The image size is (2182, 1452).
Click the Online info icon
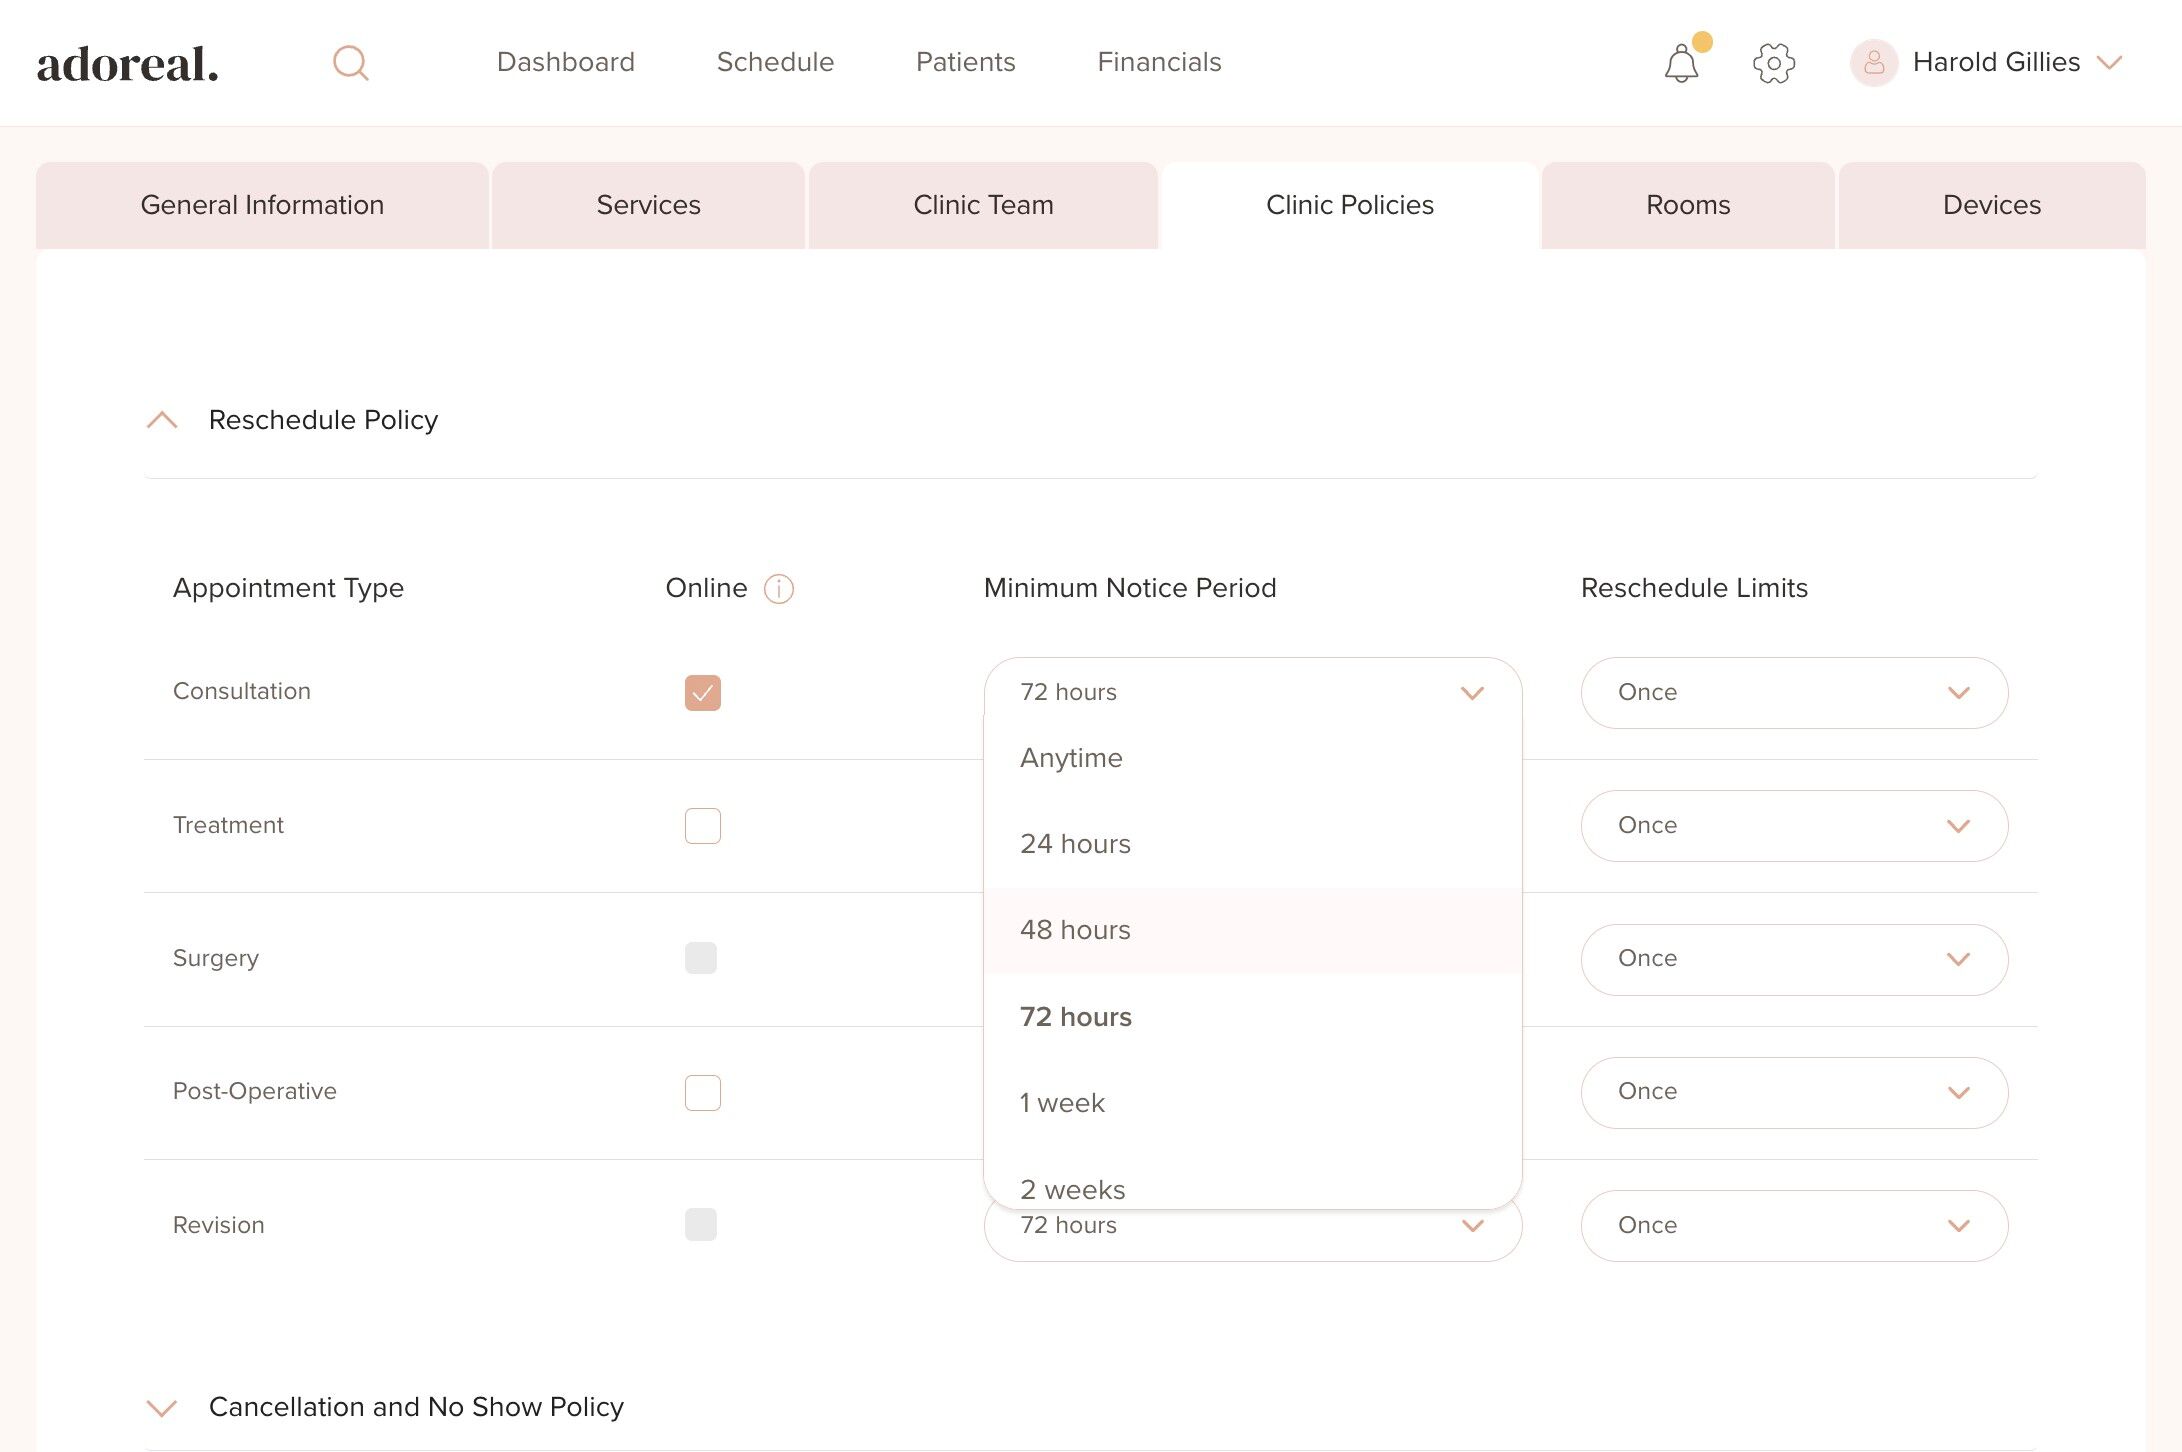778,589
